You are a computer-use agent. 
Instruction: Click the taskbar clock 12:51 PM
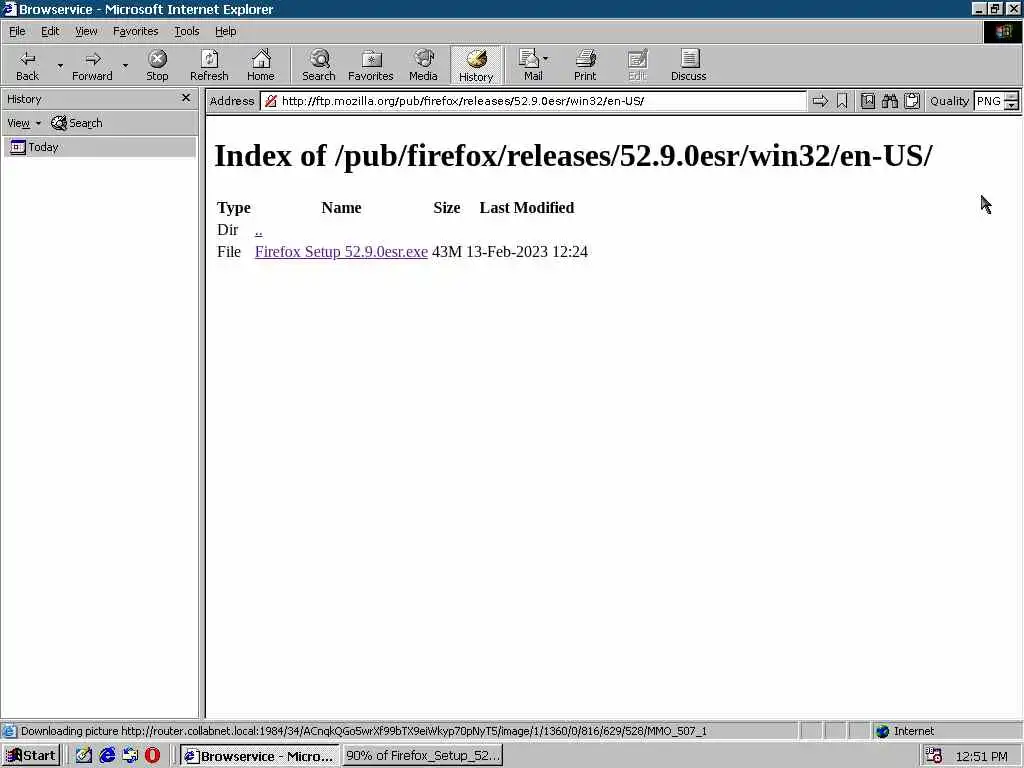(981, 756)
